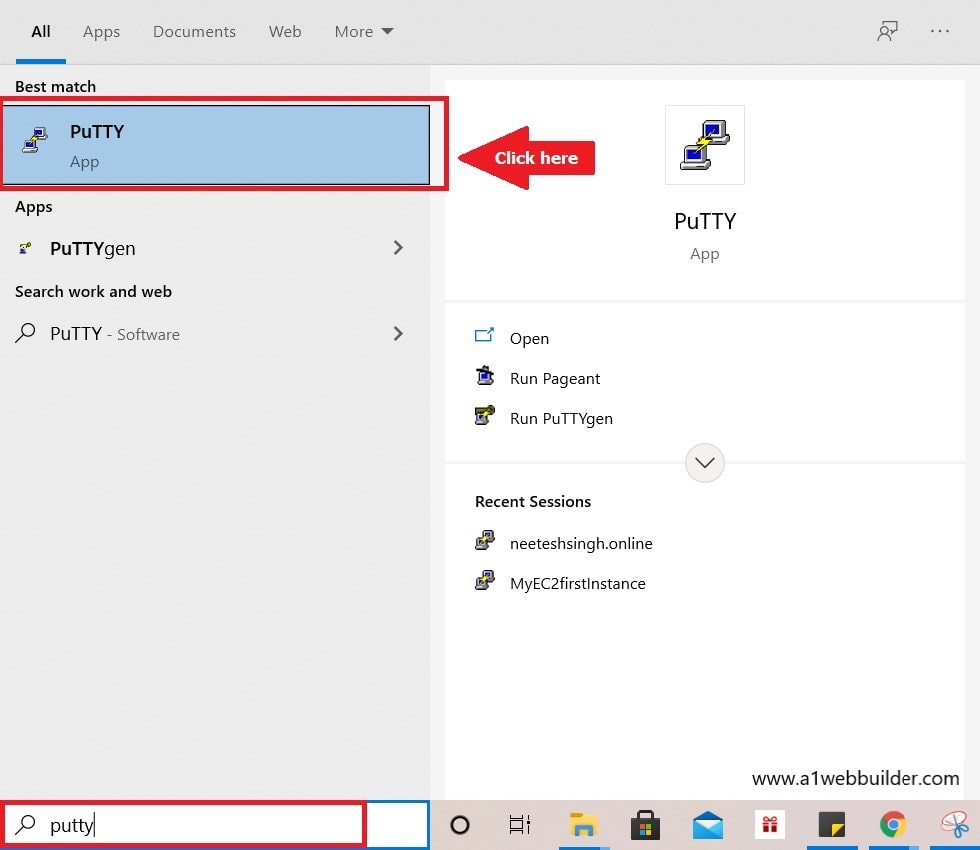Open the three-dot options menu
This screenshot has width=980, height=850.
pyautogui.click(x=939, y=31)
